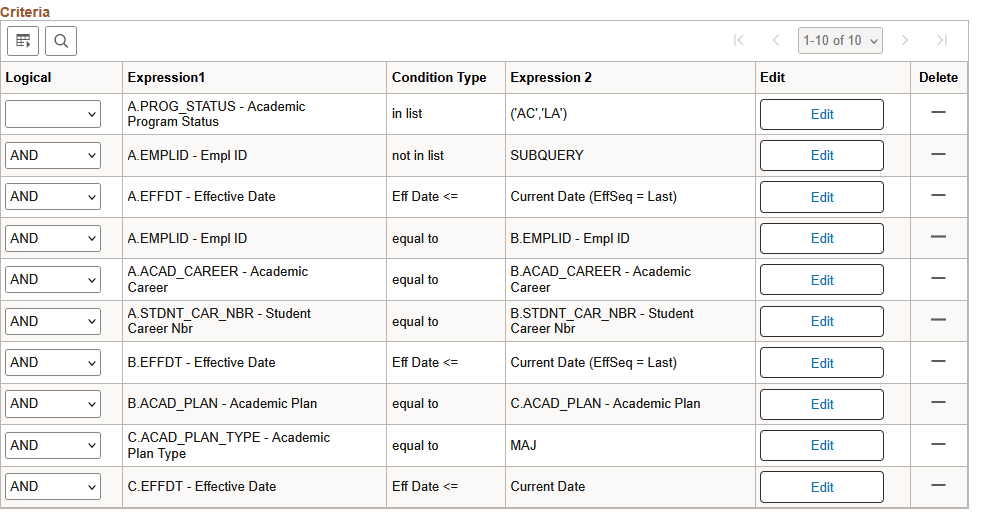Viewport: 985px width, 517px height.
Task: Click the next page chevron
Action: (905, 41)
